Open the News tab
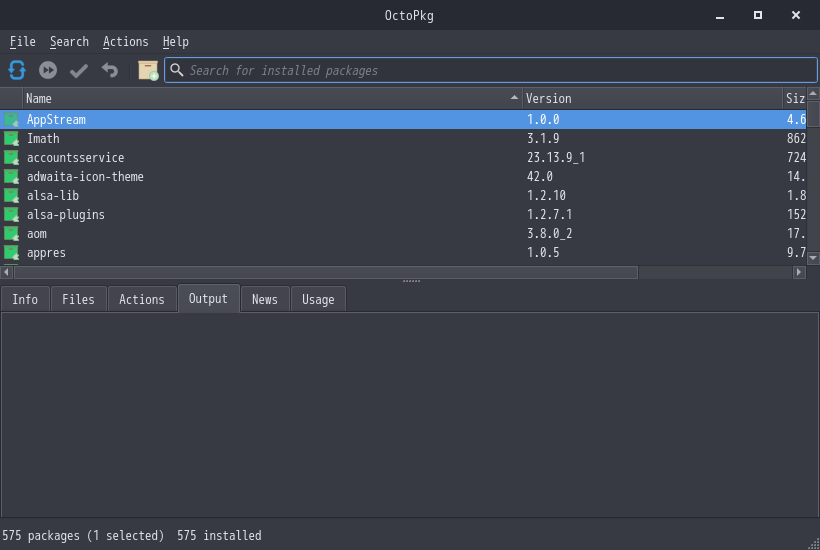This screenshot has width=820, height=550. [x=265, y=300]
